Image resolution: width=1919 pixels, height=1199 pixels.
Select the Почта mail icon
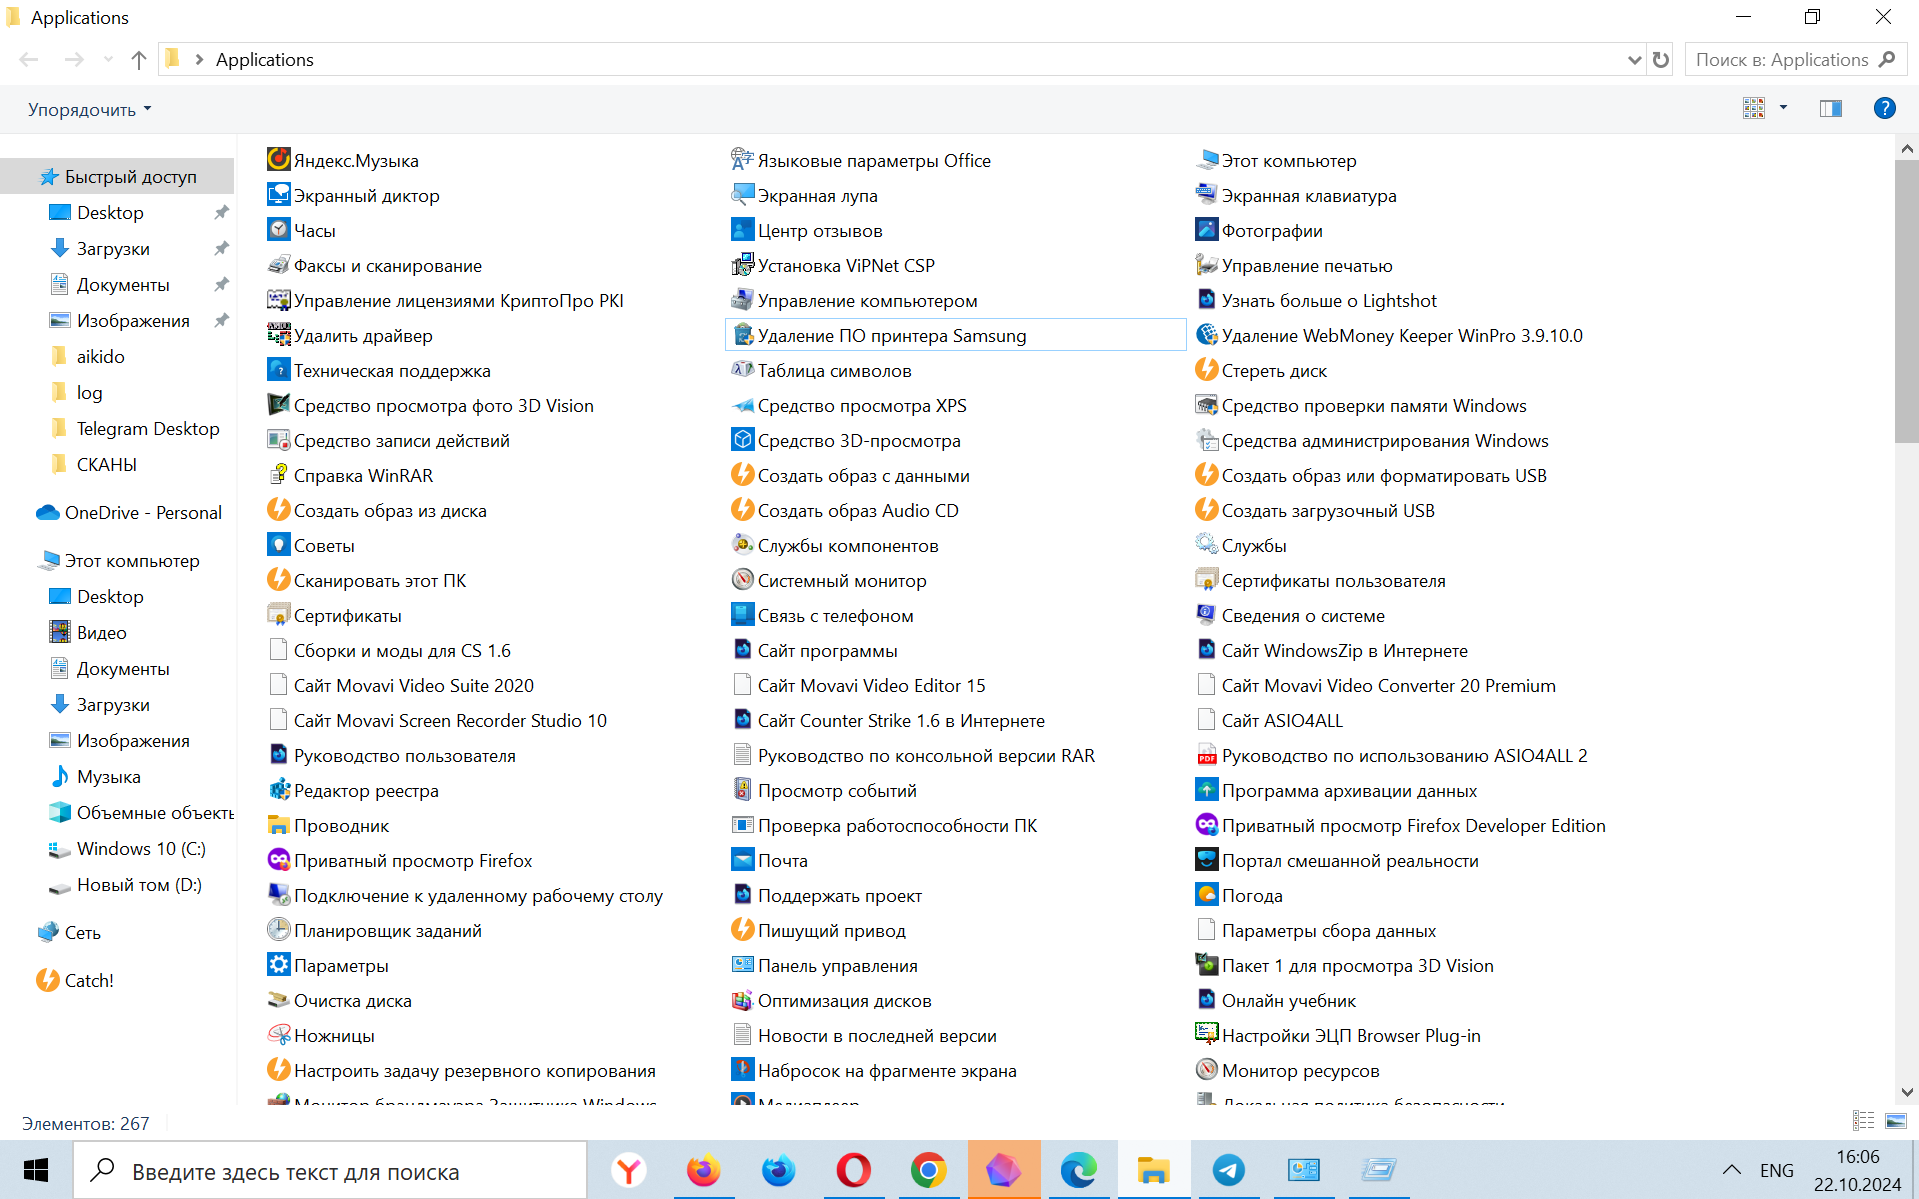point(743,859)
